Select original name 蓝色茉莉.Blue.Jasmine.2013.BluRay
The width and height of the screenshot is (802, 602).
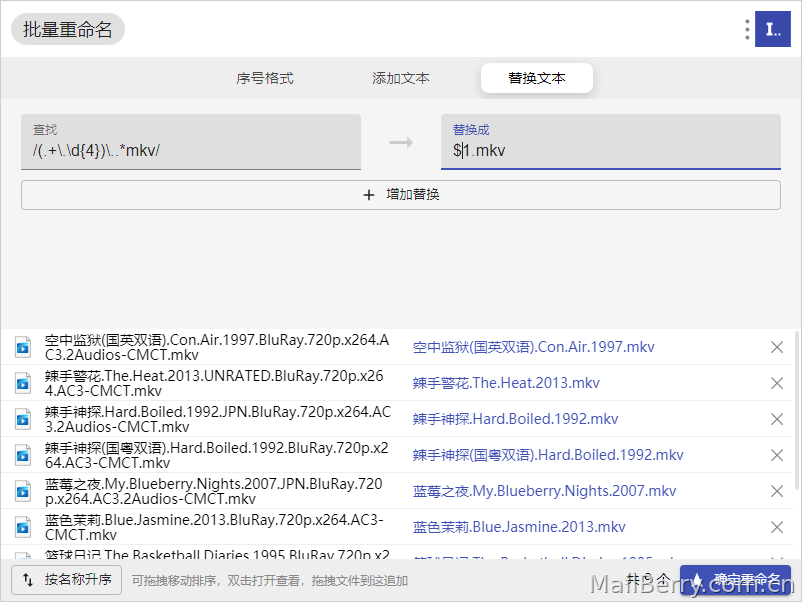click(214, 527)
